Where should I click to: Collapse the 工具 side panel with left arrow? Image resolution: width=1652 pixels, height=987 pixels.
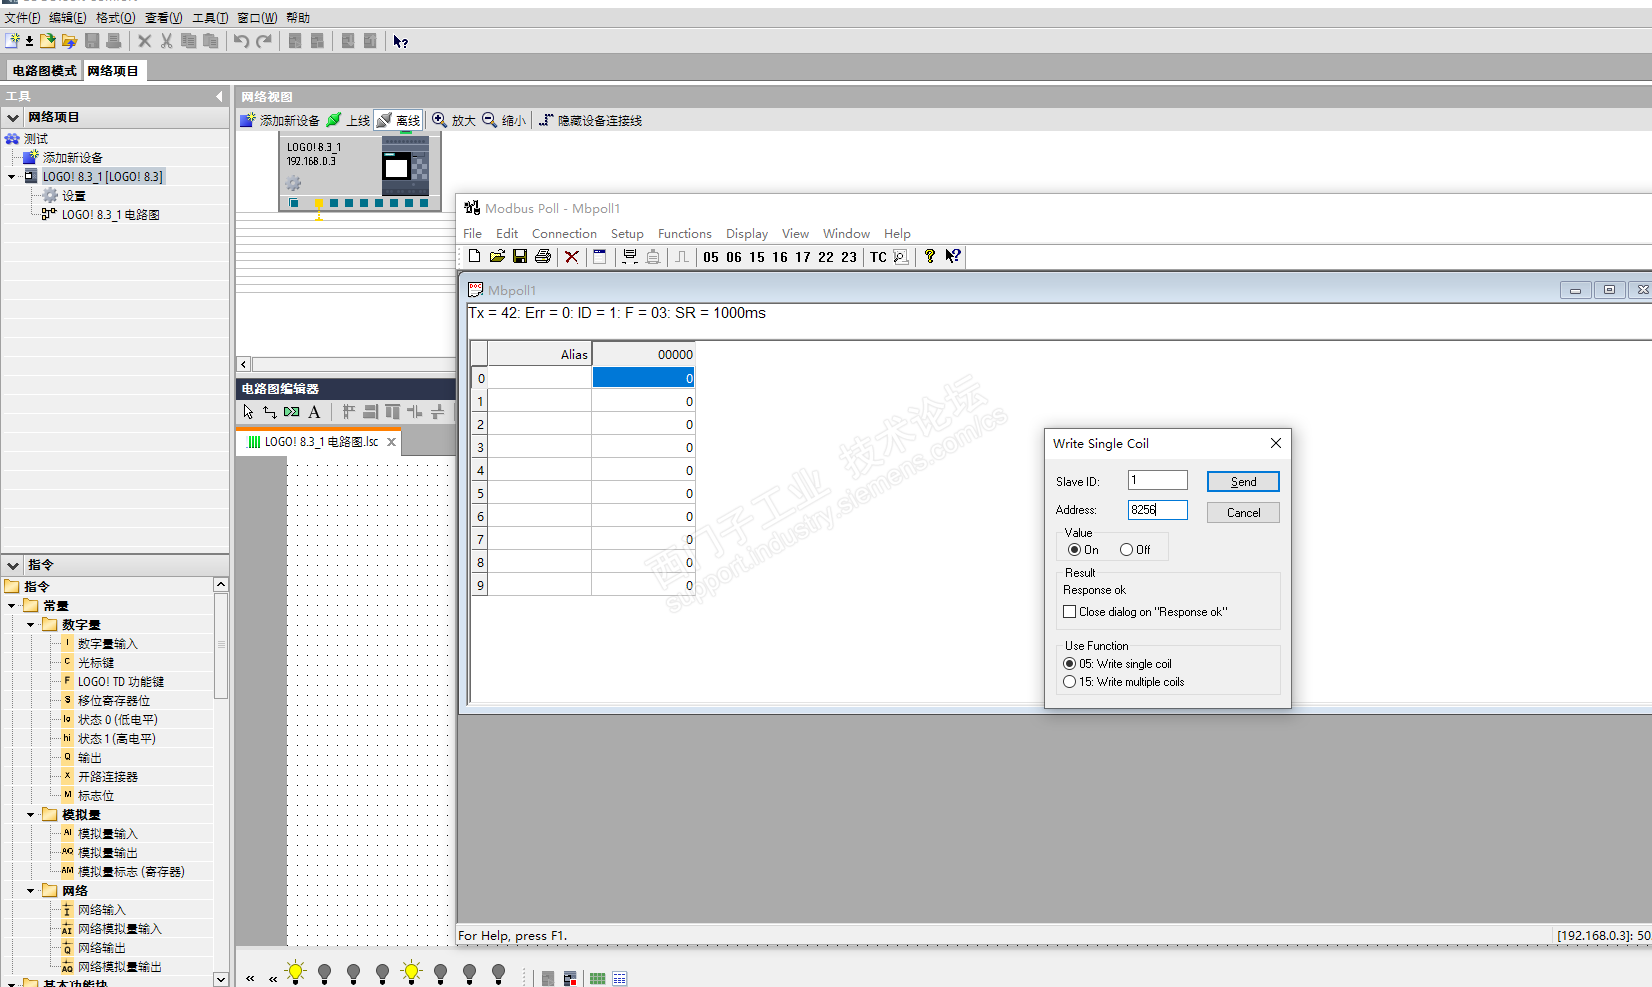tap(219, 96)
